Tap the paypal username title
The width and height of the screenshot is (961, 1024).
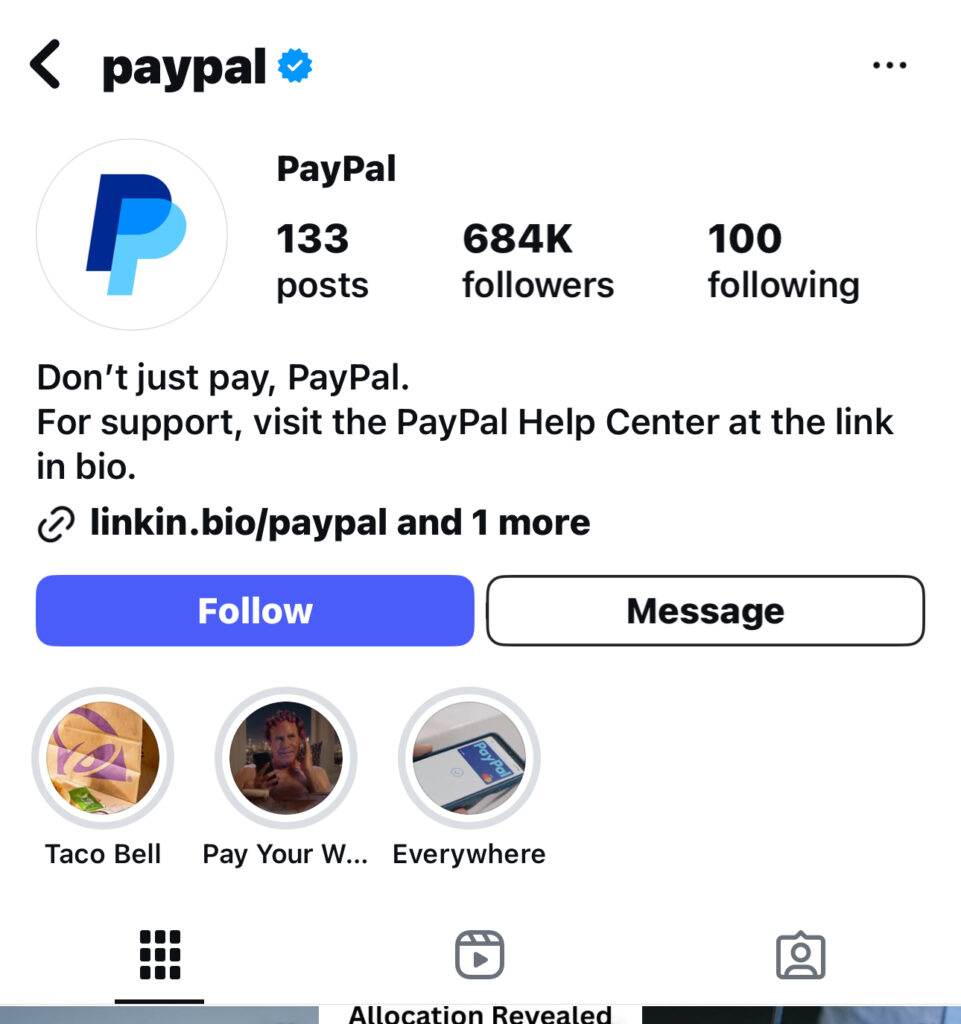(x=184, y=68)
